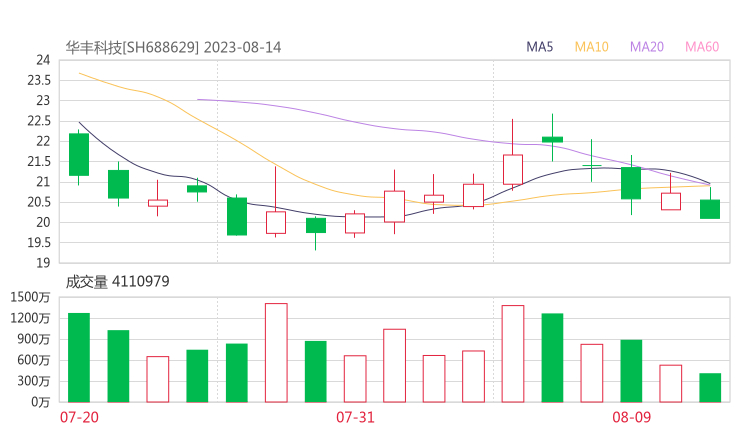740x440 pixels.
Task: Select the 07-20 date label on x-axis
Action: (79, 416)
